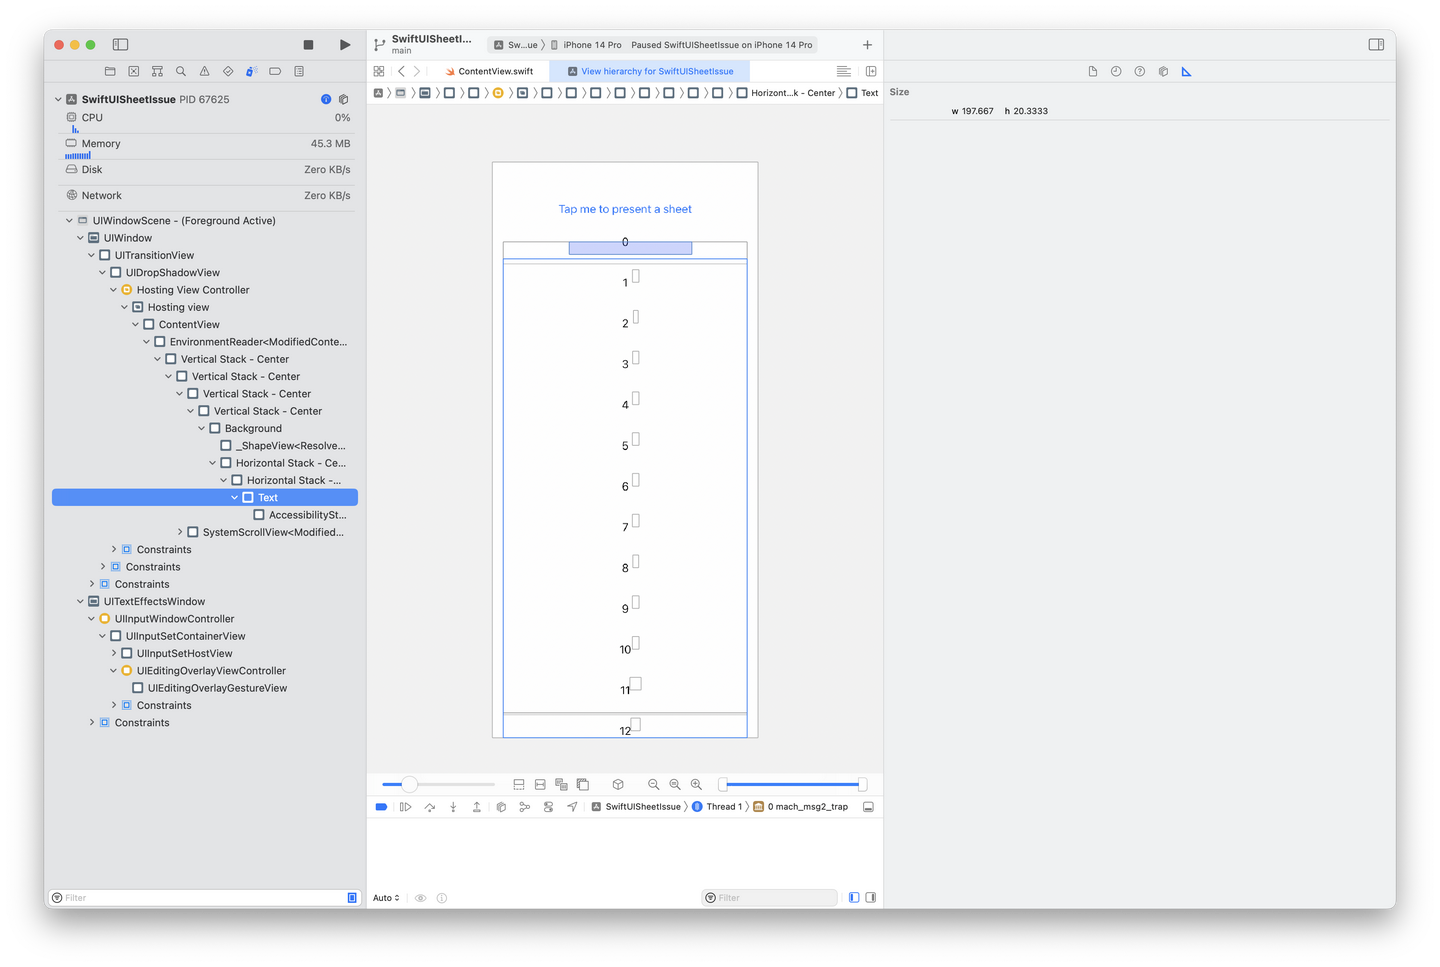1440x967 pixels.
Task: Select the Quick Help inspector icon
Action: pyautogui.click(x=1139, y=71)
